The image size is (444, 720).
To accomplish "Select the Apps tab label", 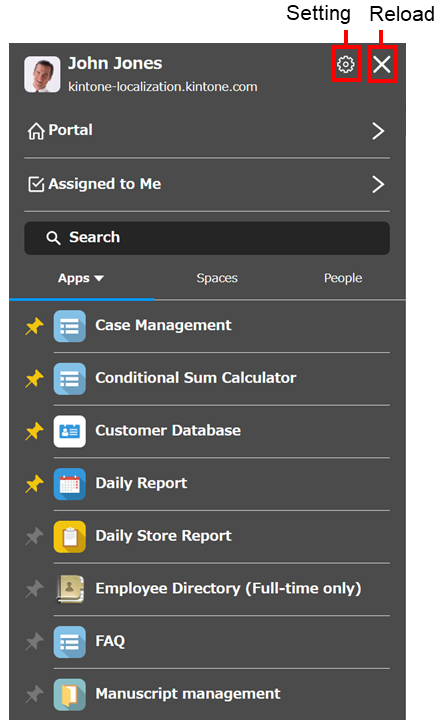I will [74, 278].
